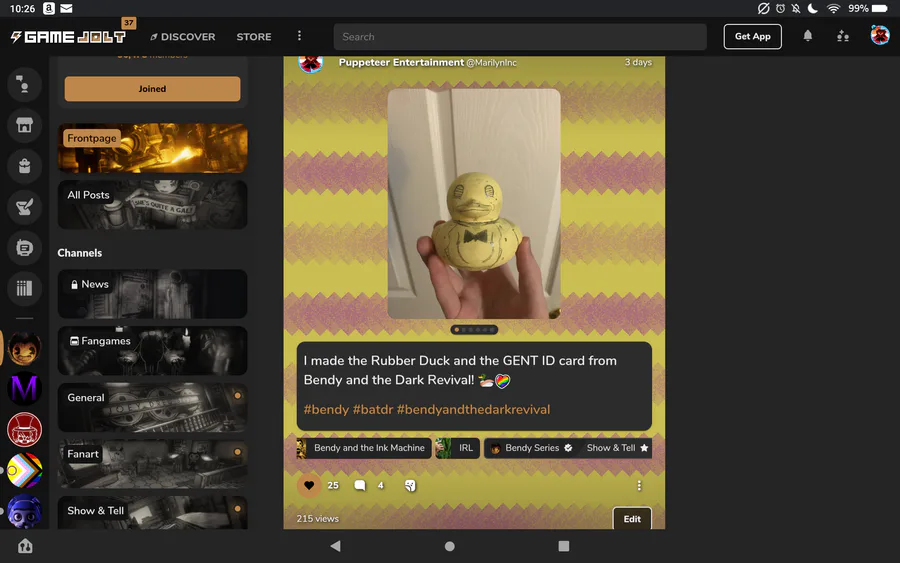The height and width of the screenshot is (563, 900).
Task: Open the mail notification in status bar
Action: tap(67, 9)
